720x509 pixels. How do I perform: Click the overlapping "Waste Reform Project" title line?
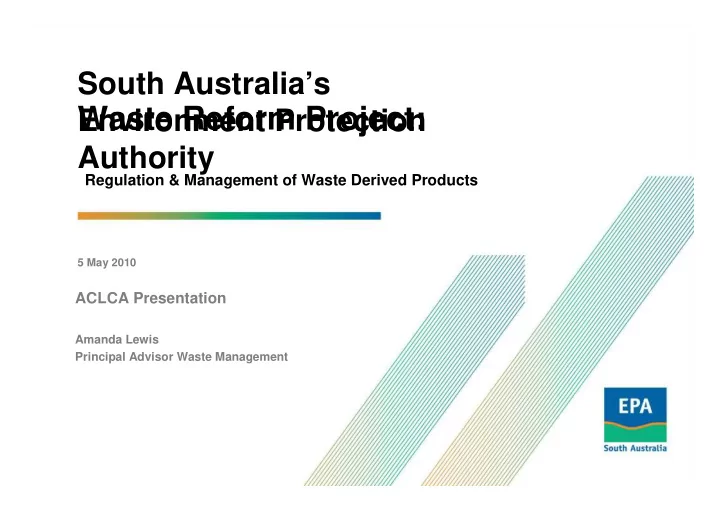tap(251, 120)
